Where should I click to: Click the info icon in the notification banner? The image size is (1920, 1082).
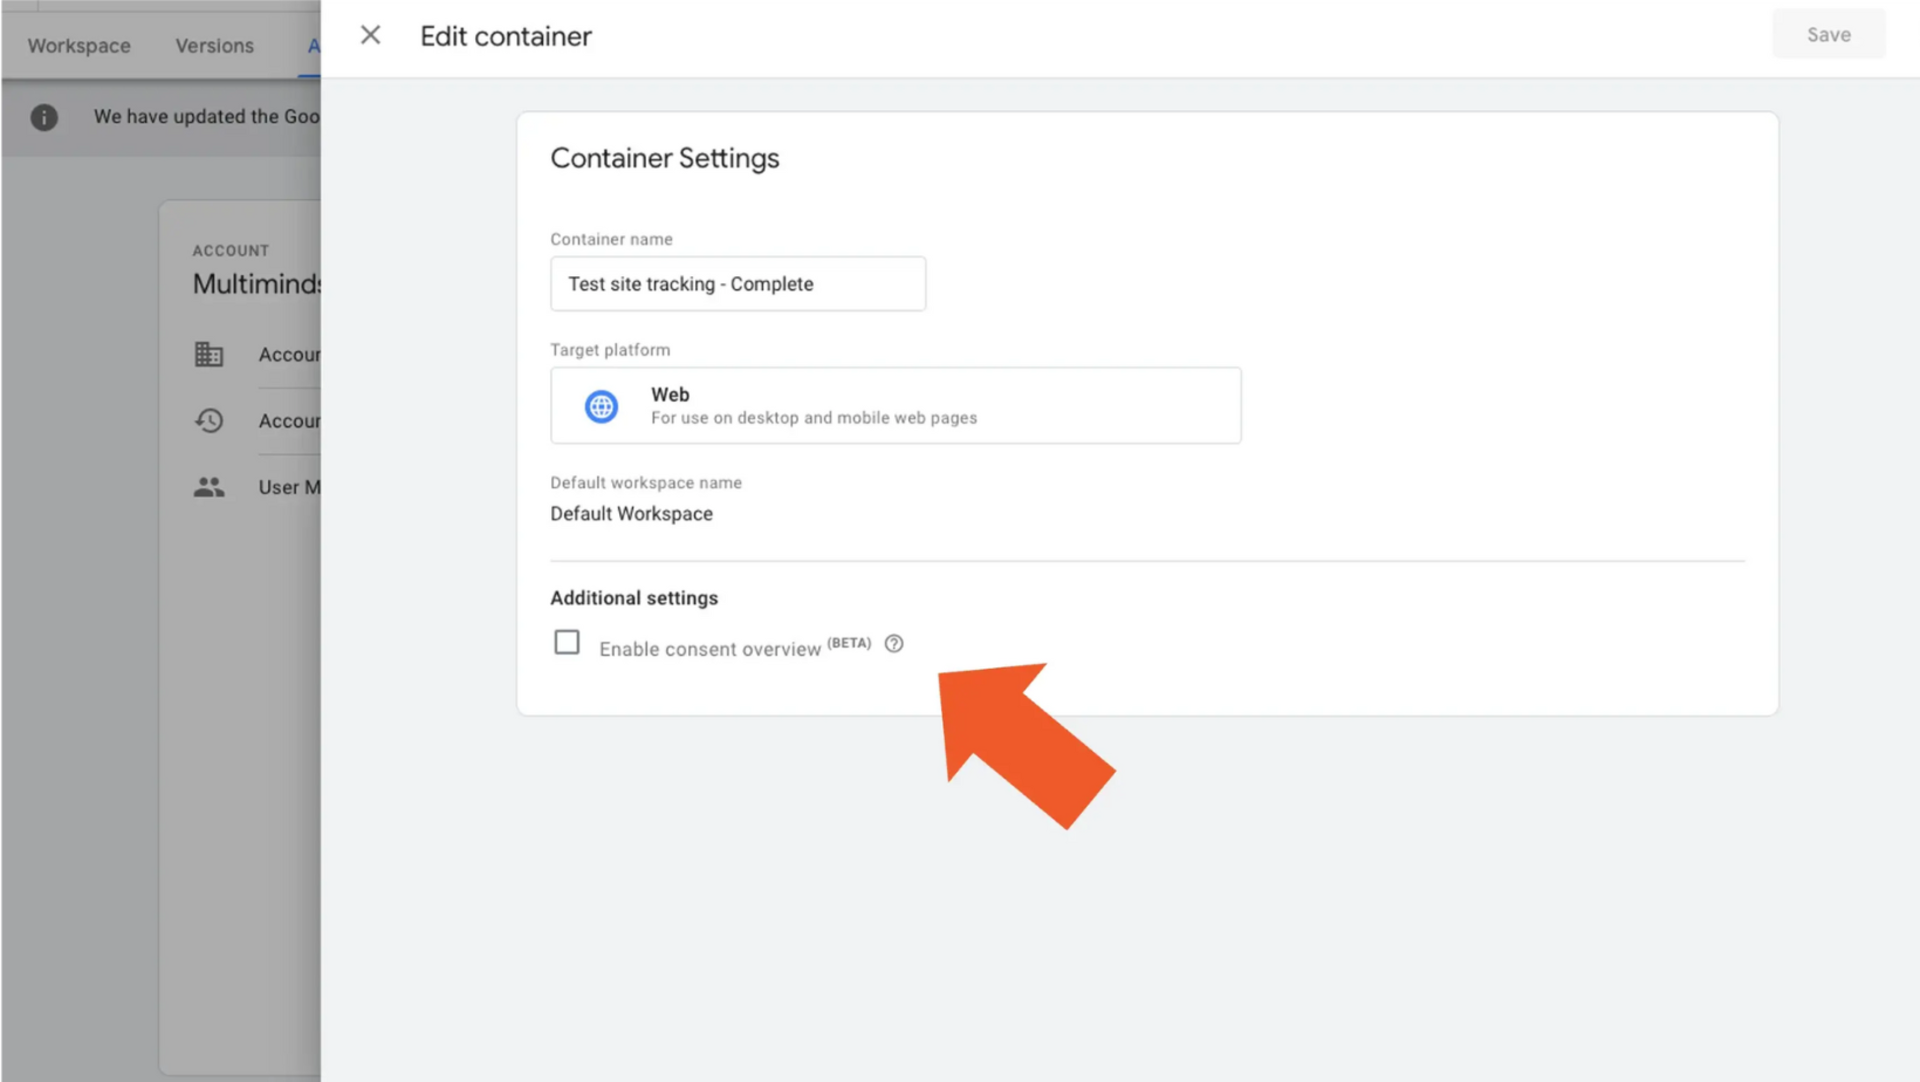pyautogui.click(x=43, y=117)
